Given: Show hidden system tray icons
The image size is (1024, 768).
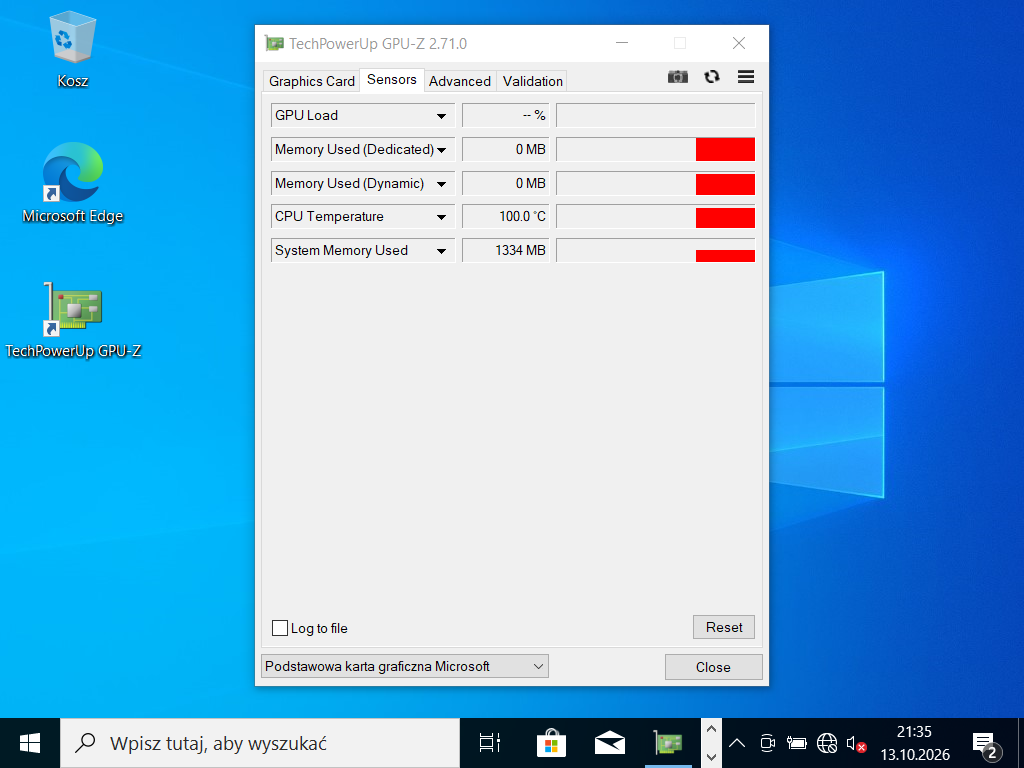Looking at the screenshot, I should [x=737, y=743].
